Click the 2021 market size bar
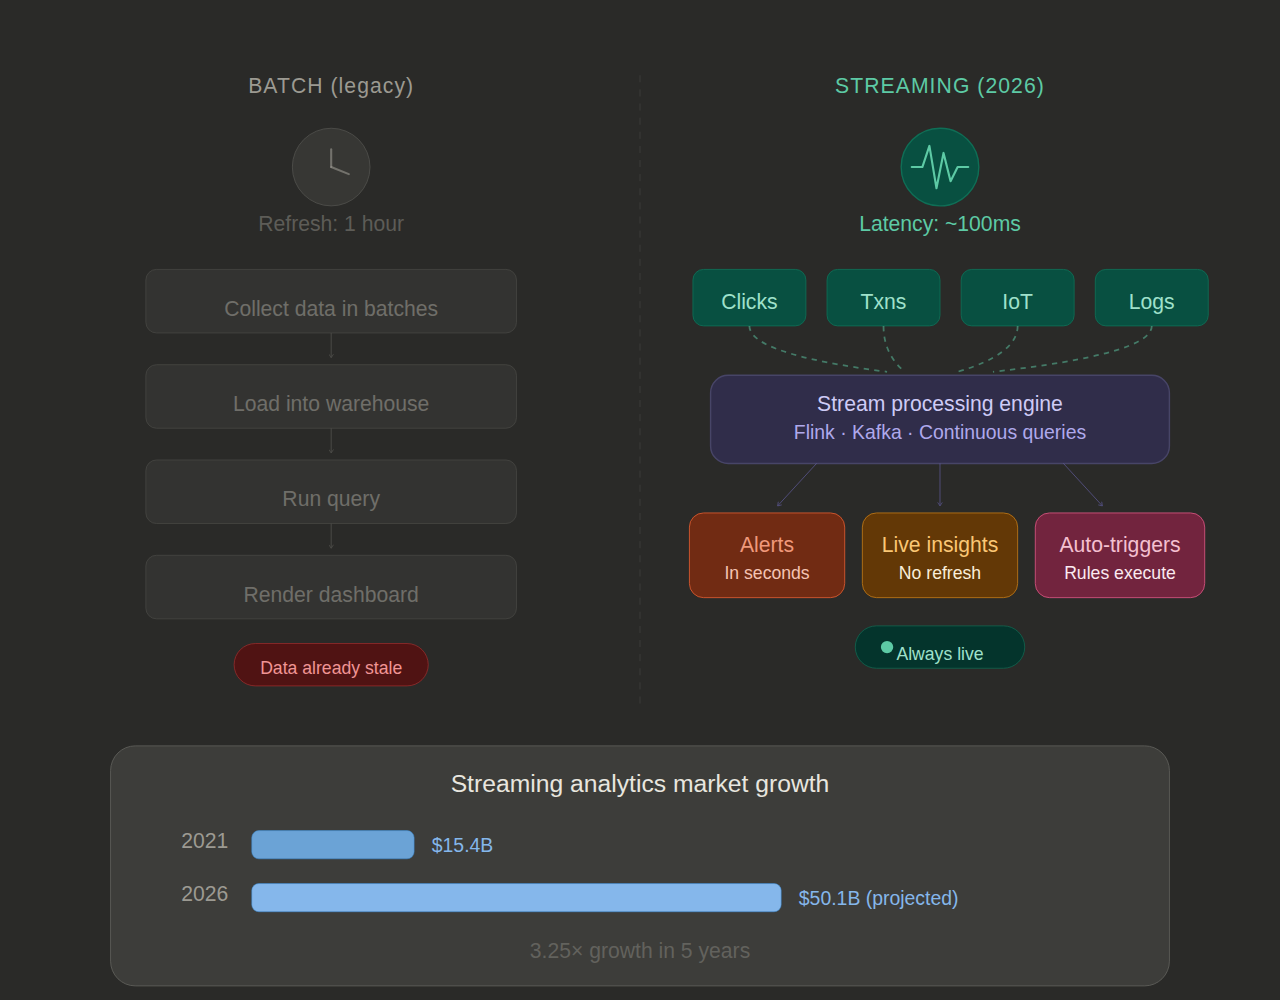 click(333, 844)
